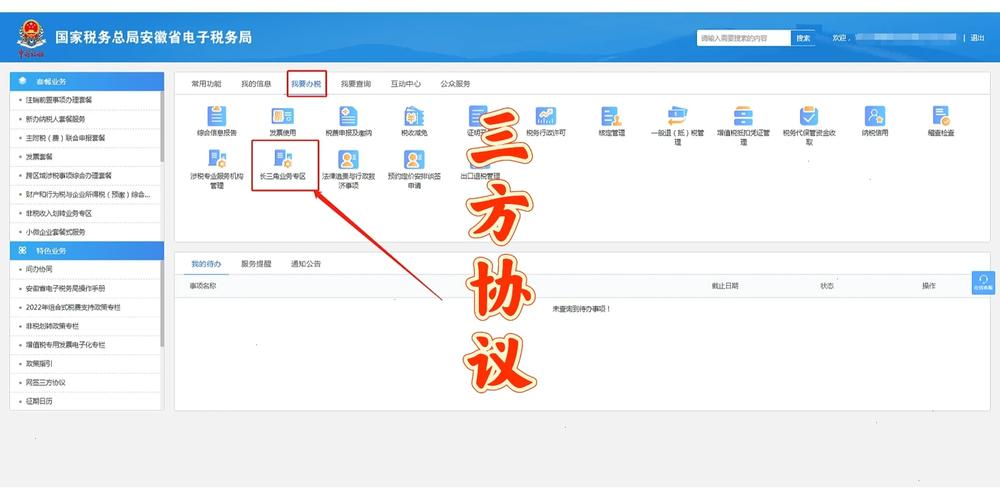The height and width of the screenshot is (500, 1000).
Task: Open 综合信息报告 icon
Action: click(x=217, y=116)
